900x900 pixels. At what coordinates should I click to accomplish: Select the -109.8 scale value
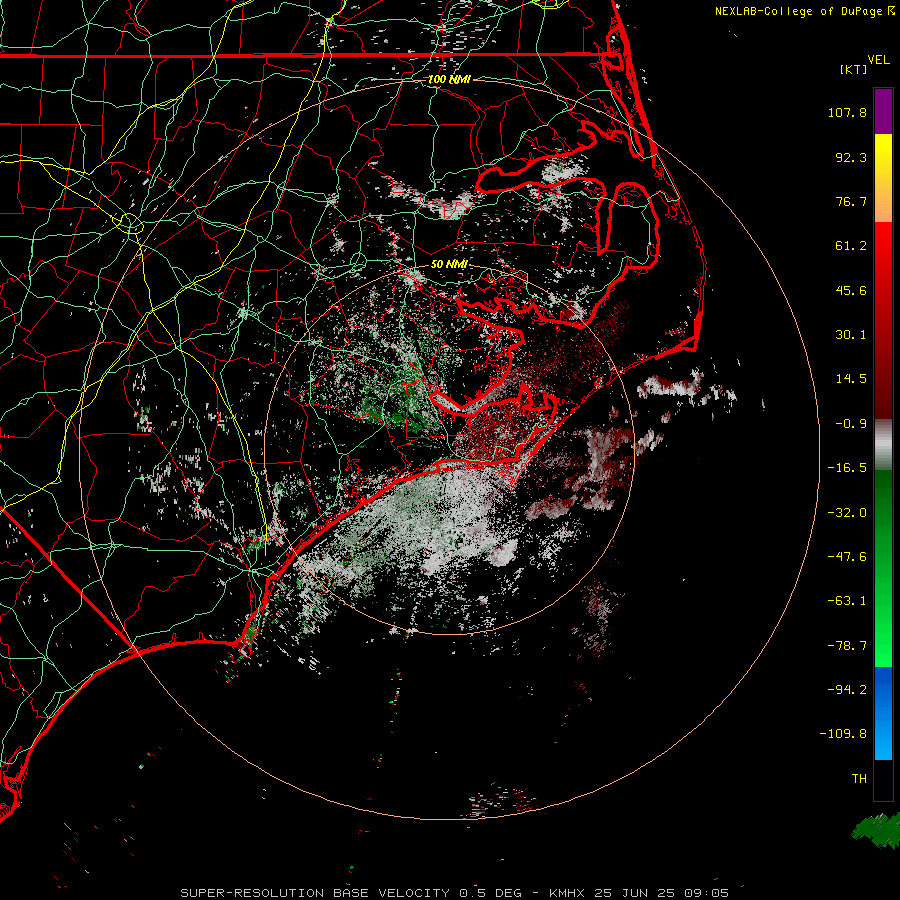[x=843, y=734]
